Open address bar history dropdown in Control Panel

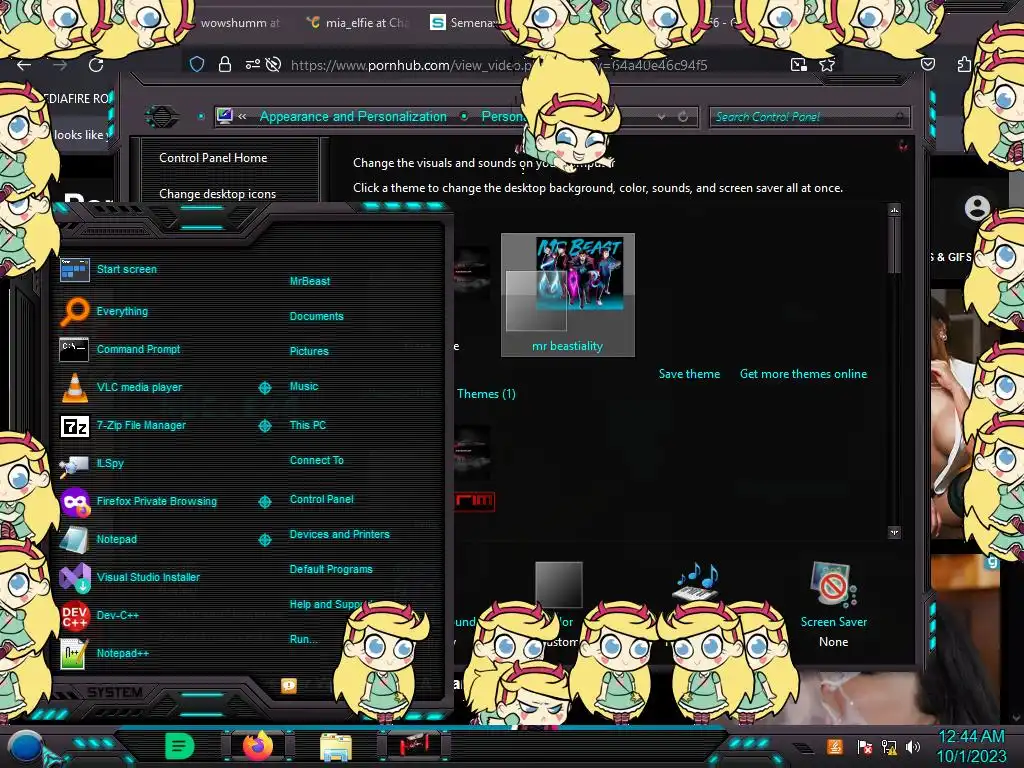pos(662,117)
